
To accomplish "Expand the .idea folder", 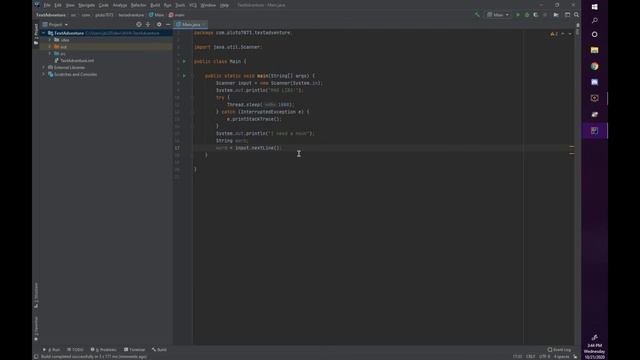I will (x=50, y=40).
